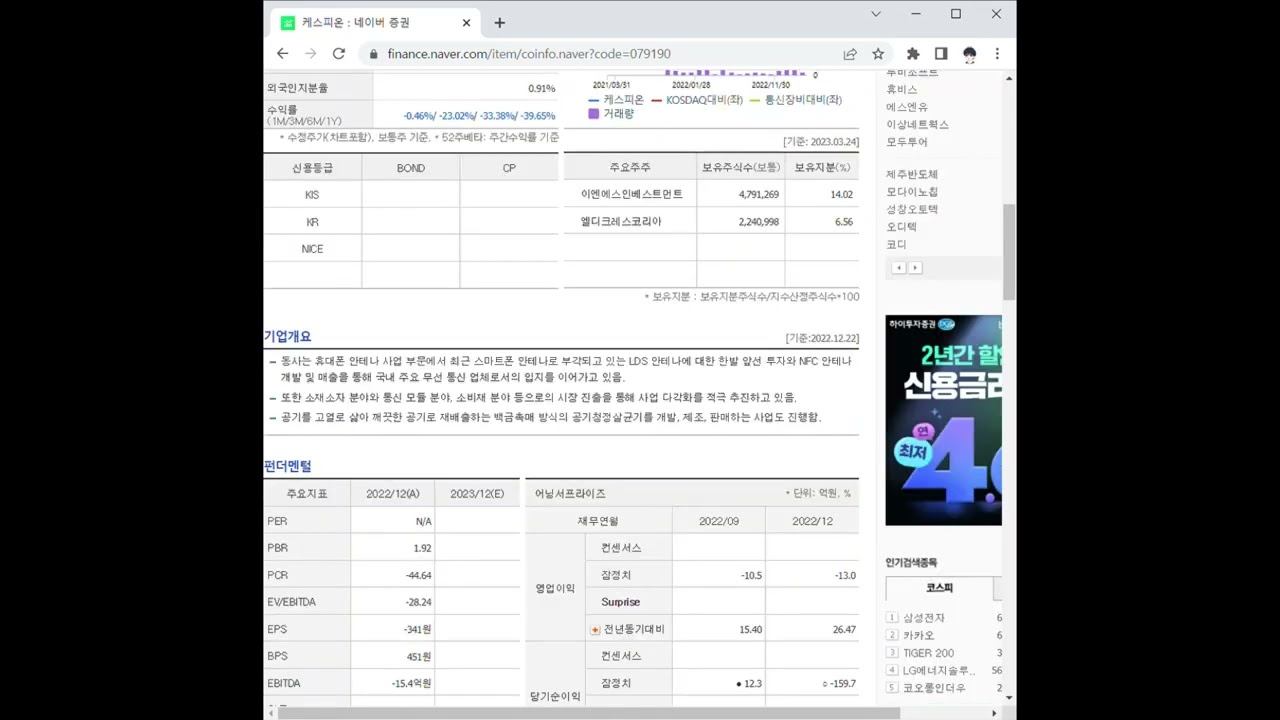Click the PBR value 1.92
Viewport: 1280px width, 720px height.
(x=422, y=548)
